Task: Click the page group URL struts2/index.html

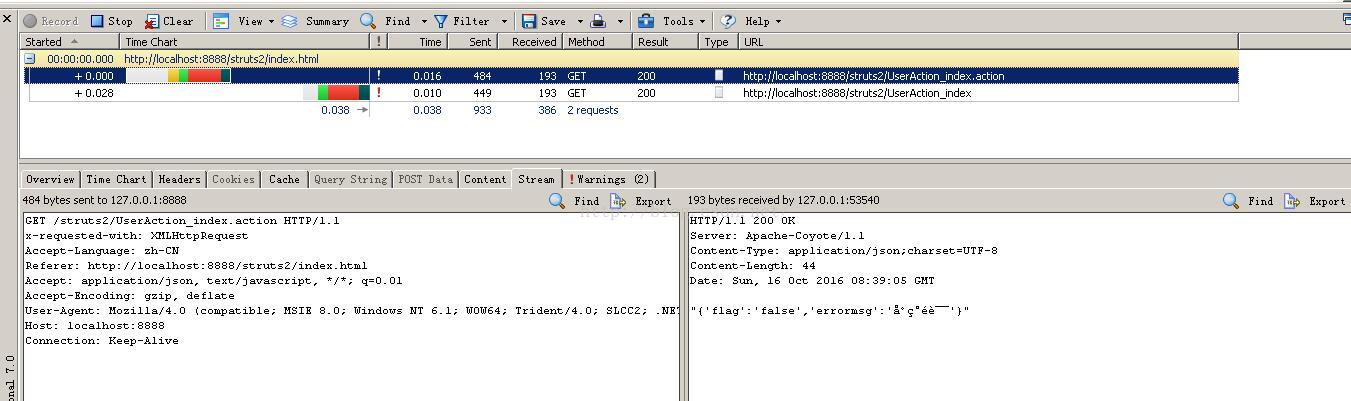Action: (221, 59)
